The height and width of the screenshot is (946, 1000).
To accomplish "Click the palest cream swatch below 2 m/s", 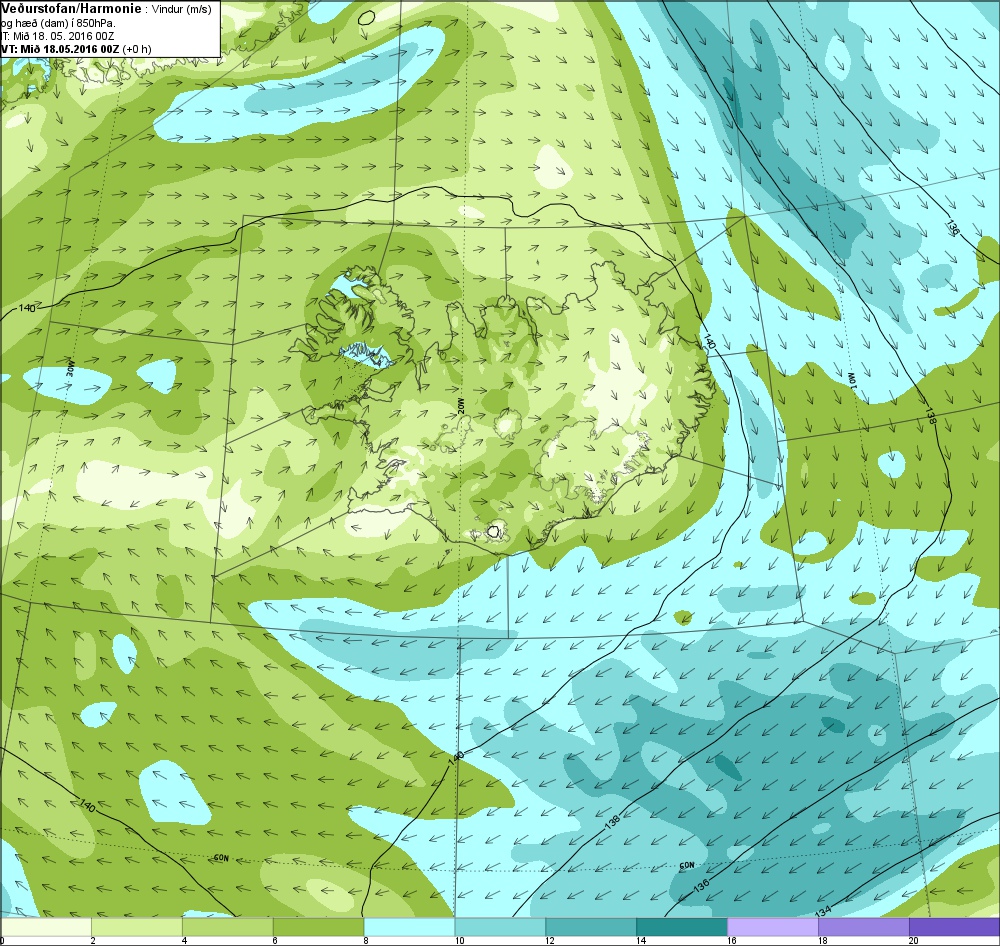I will coord(47,926).
